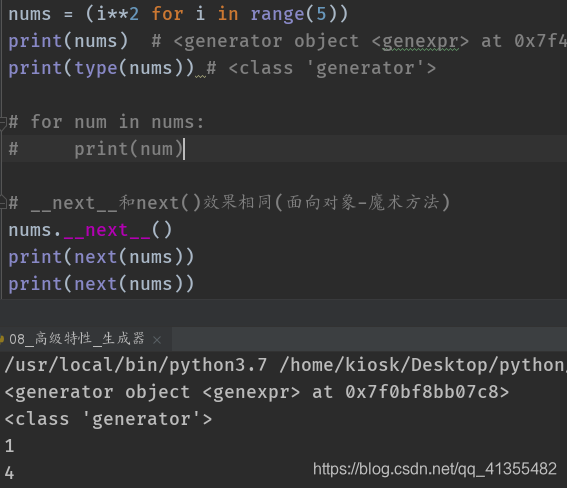Collapse the '# __next__和next()' comment block
This screenshot has width=567, height=488.
pos(3,203)
